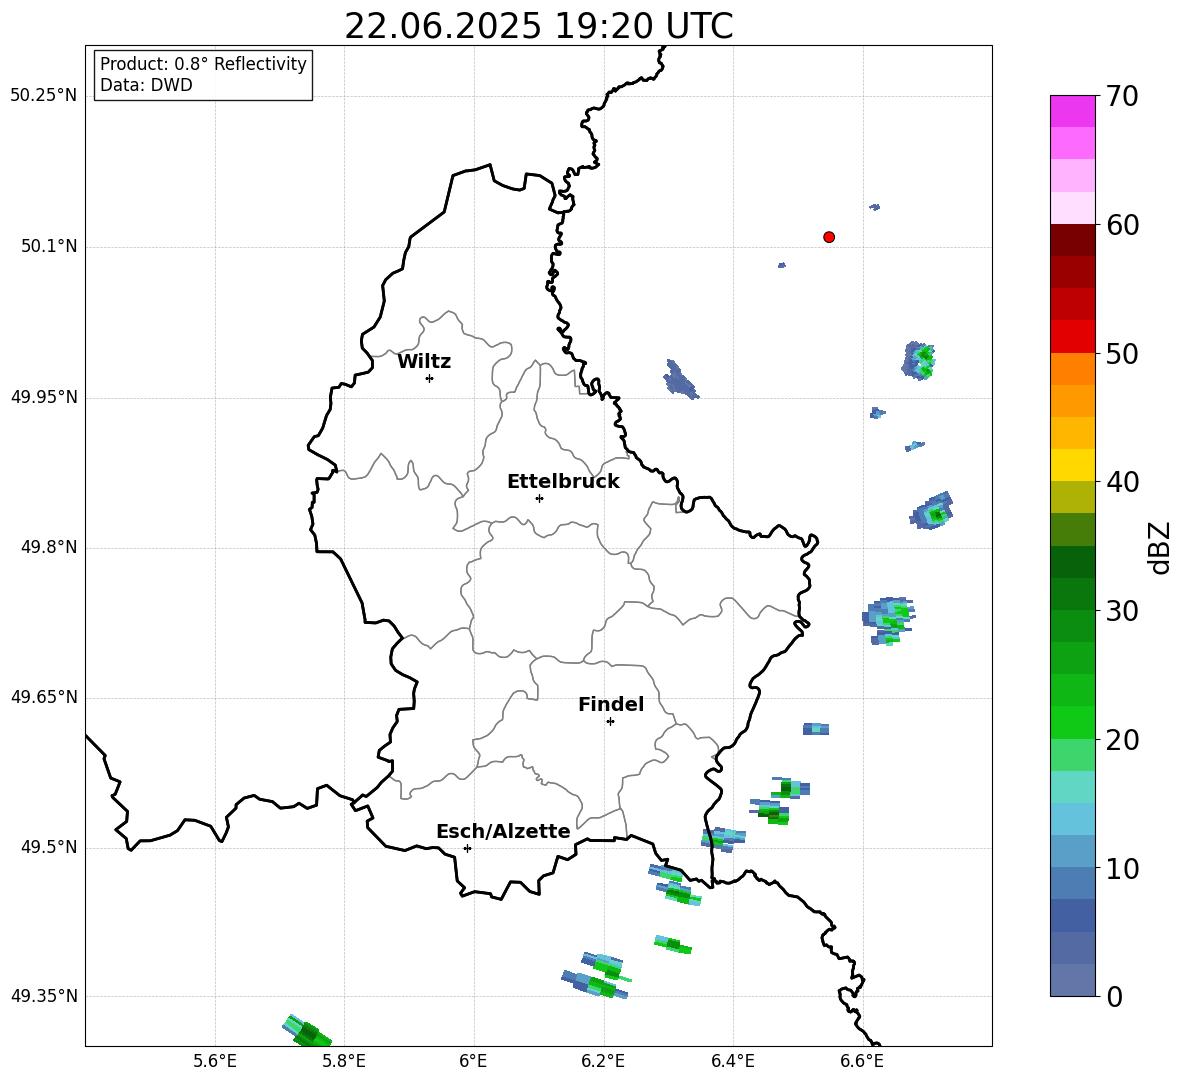Screen dimensions: 1184x1081
Task: Click the 20 tick label on colorbar
Action: (x=1122, y=740)
